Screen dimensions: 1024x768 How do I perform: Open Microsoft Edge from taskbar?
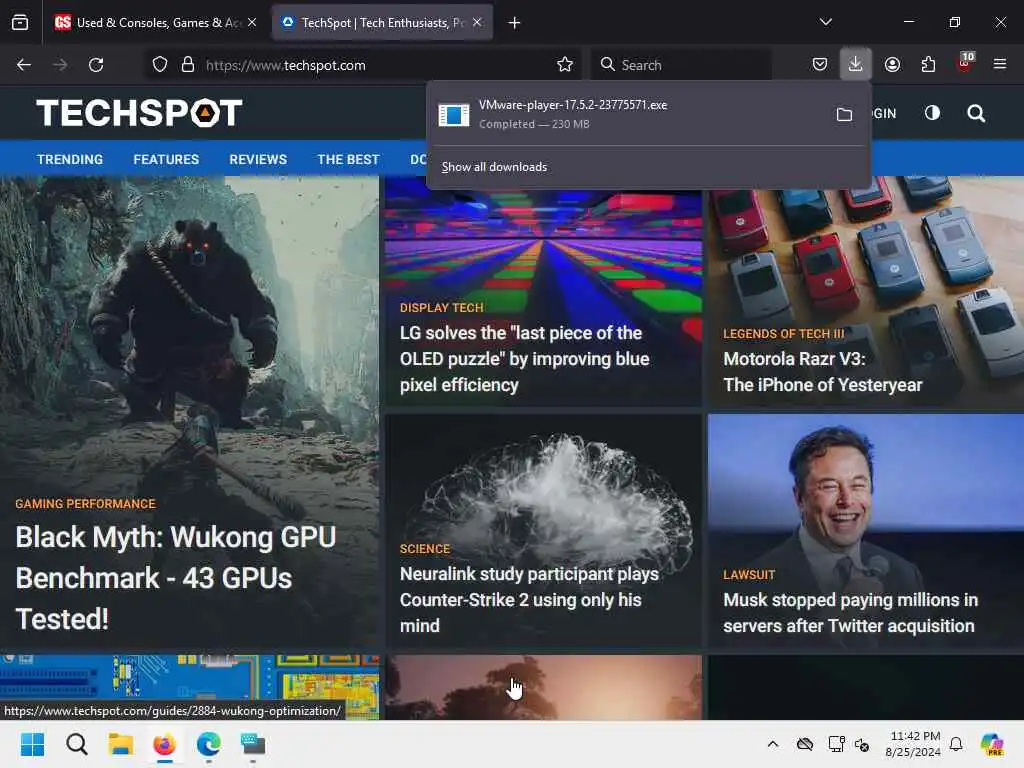coord(208,744)
